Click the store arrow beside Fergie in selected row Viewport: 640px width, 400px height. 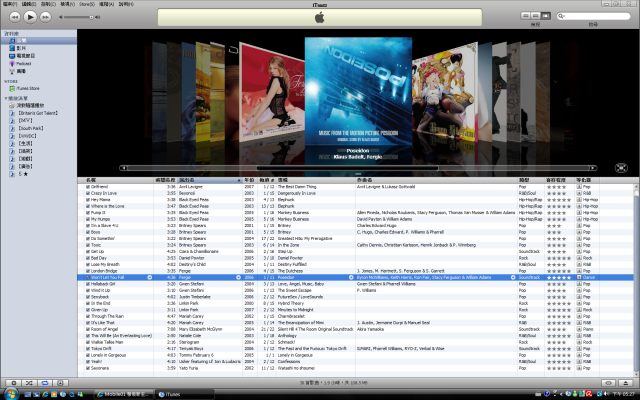[238, 277]
